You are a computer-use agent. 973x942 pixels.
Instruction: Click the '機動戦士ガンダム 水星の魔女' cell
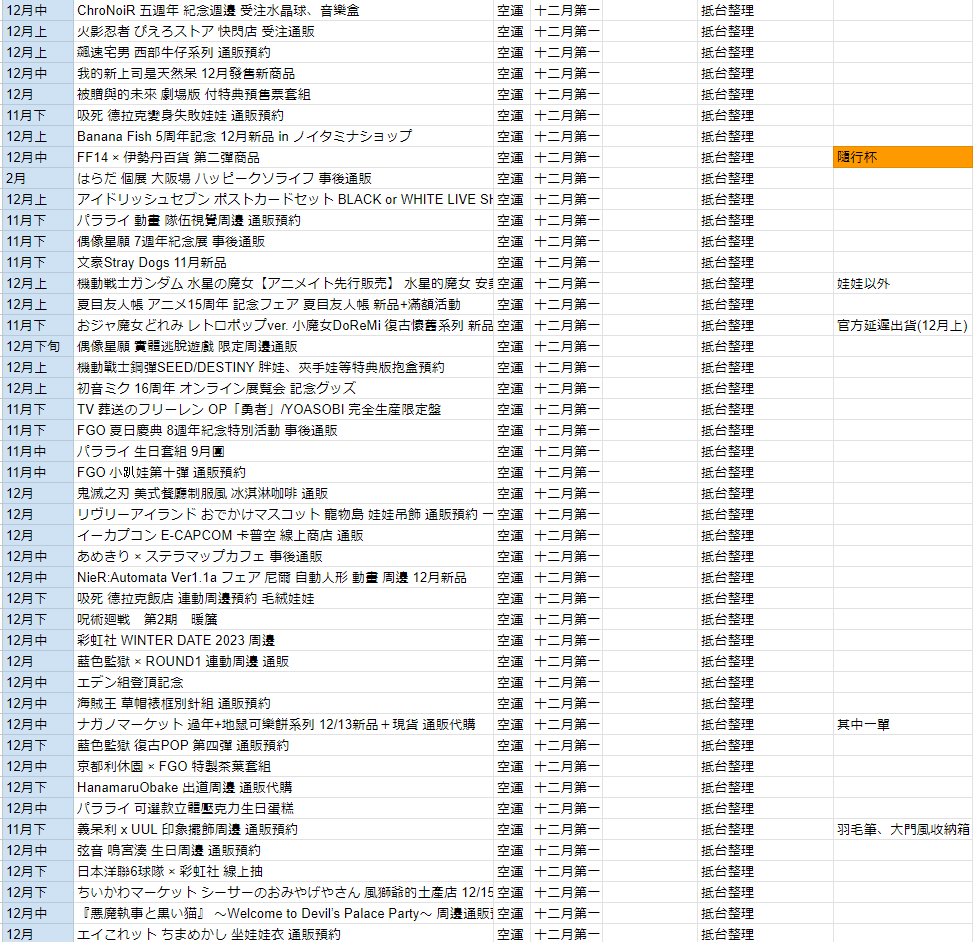click(284, 284)
